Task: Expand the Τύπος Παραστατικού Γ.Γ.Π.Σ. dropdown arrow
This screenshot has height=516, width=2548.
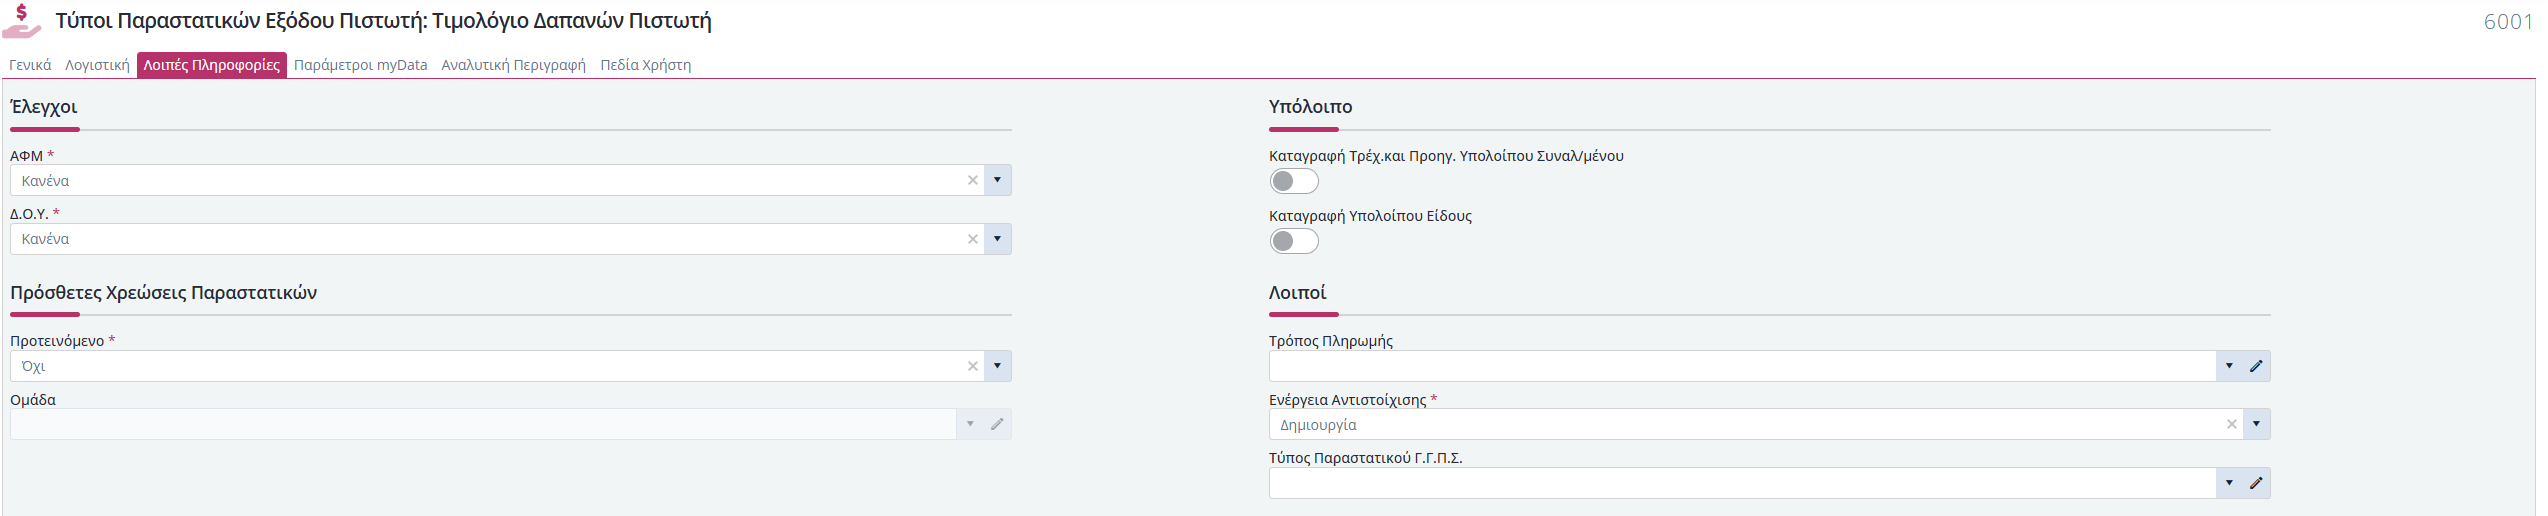Action: coord(2229,483)
